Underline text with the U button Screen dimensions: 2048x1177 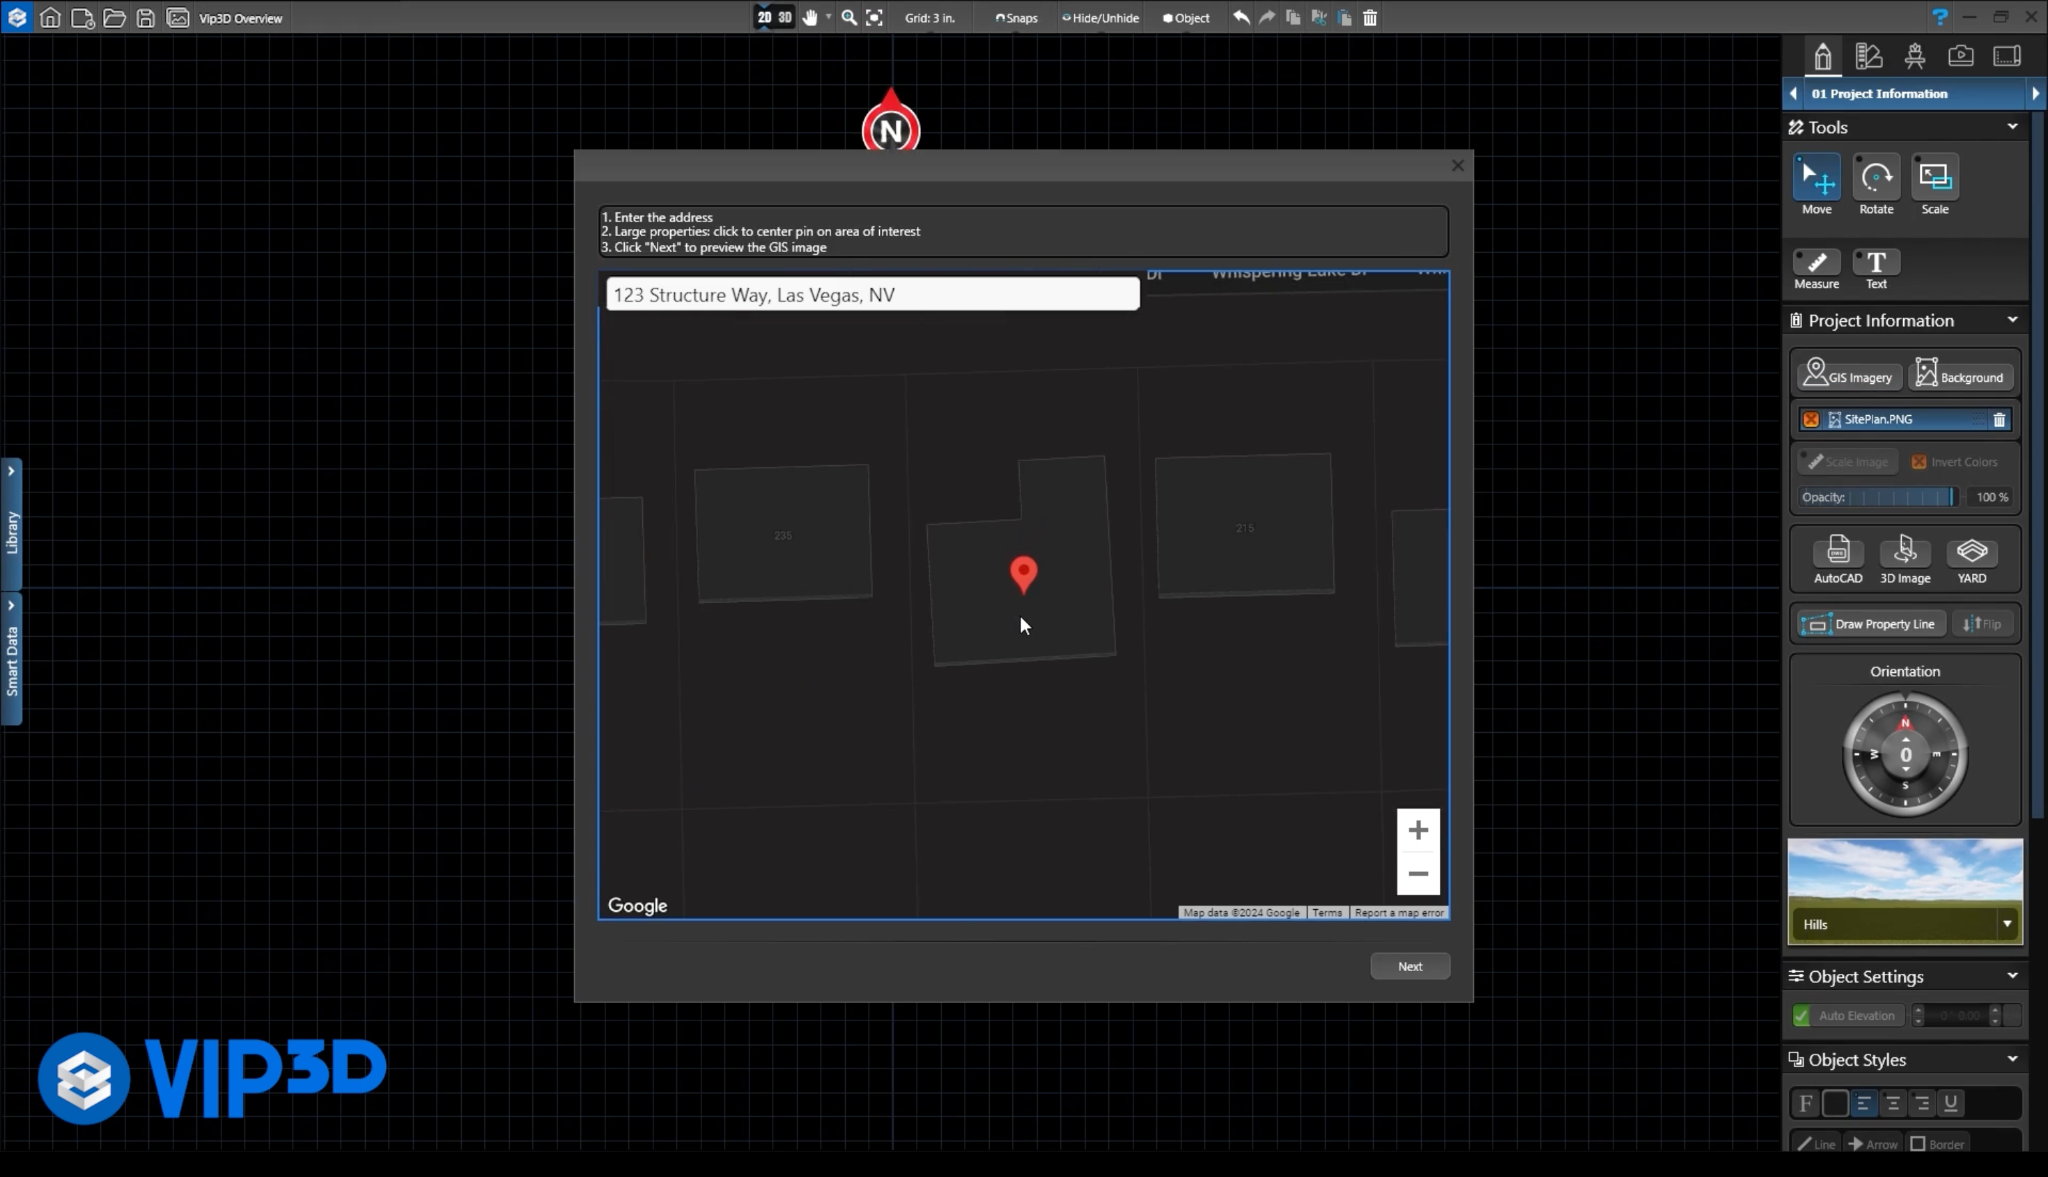coord(1949,1103)
